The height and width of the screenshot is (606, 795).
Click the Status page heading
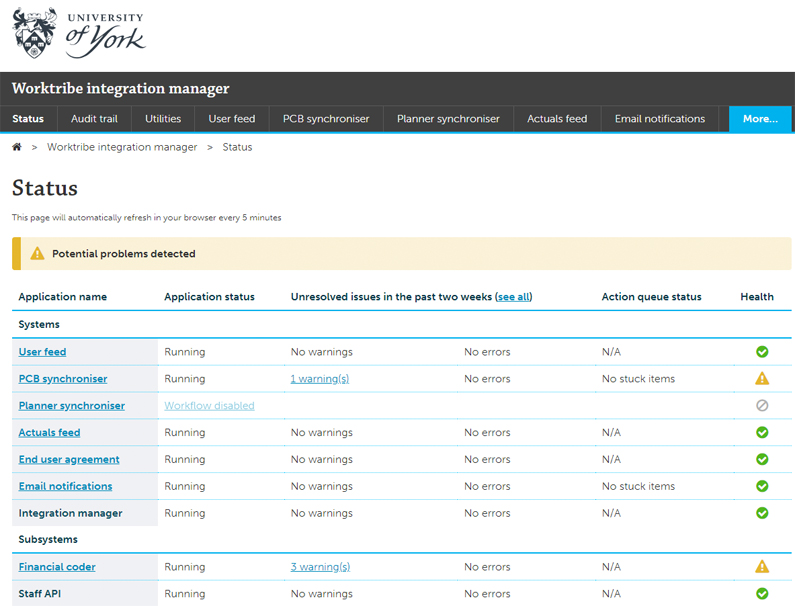tap(45, 188)
